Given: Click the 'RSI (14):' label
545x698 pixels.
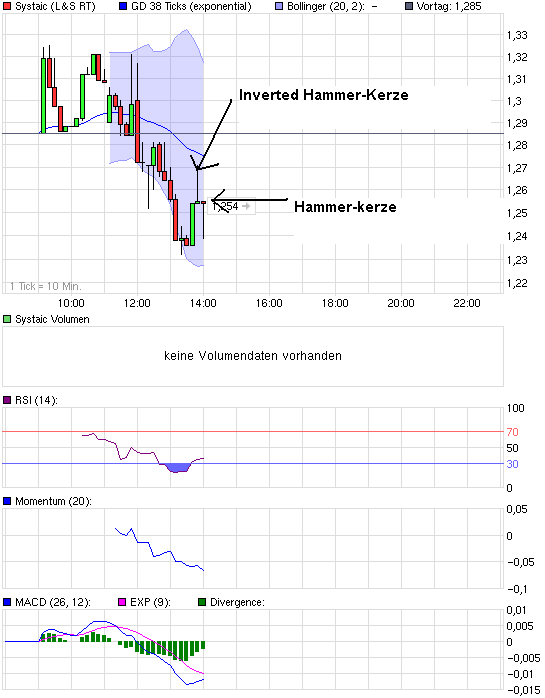Looking at the screenshot, I should 36,400.
